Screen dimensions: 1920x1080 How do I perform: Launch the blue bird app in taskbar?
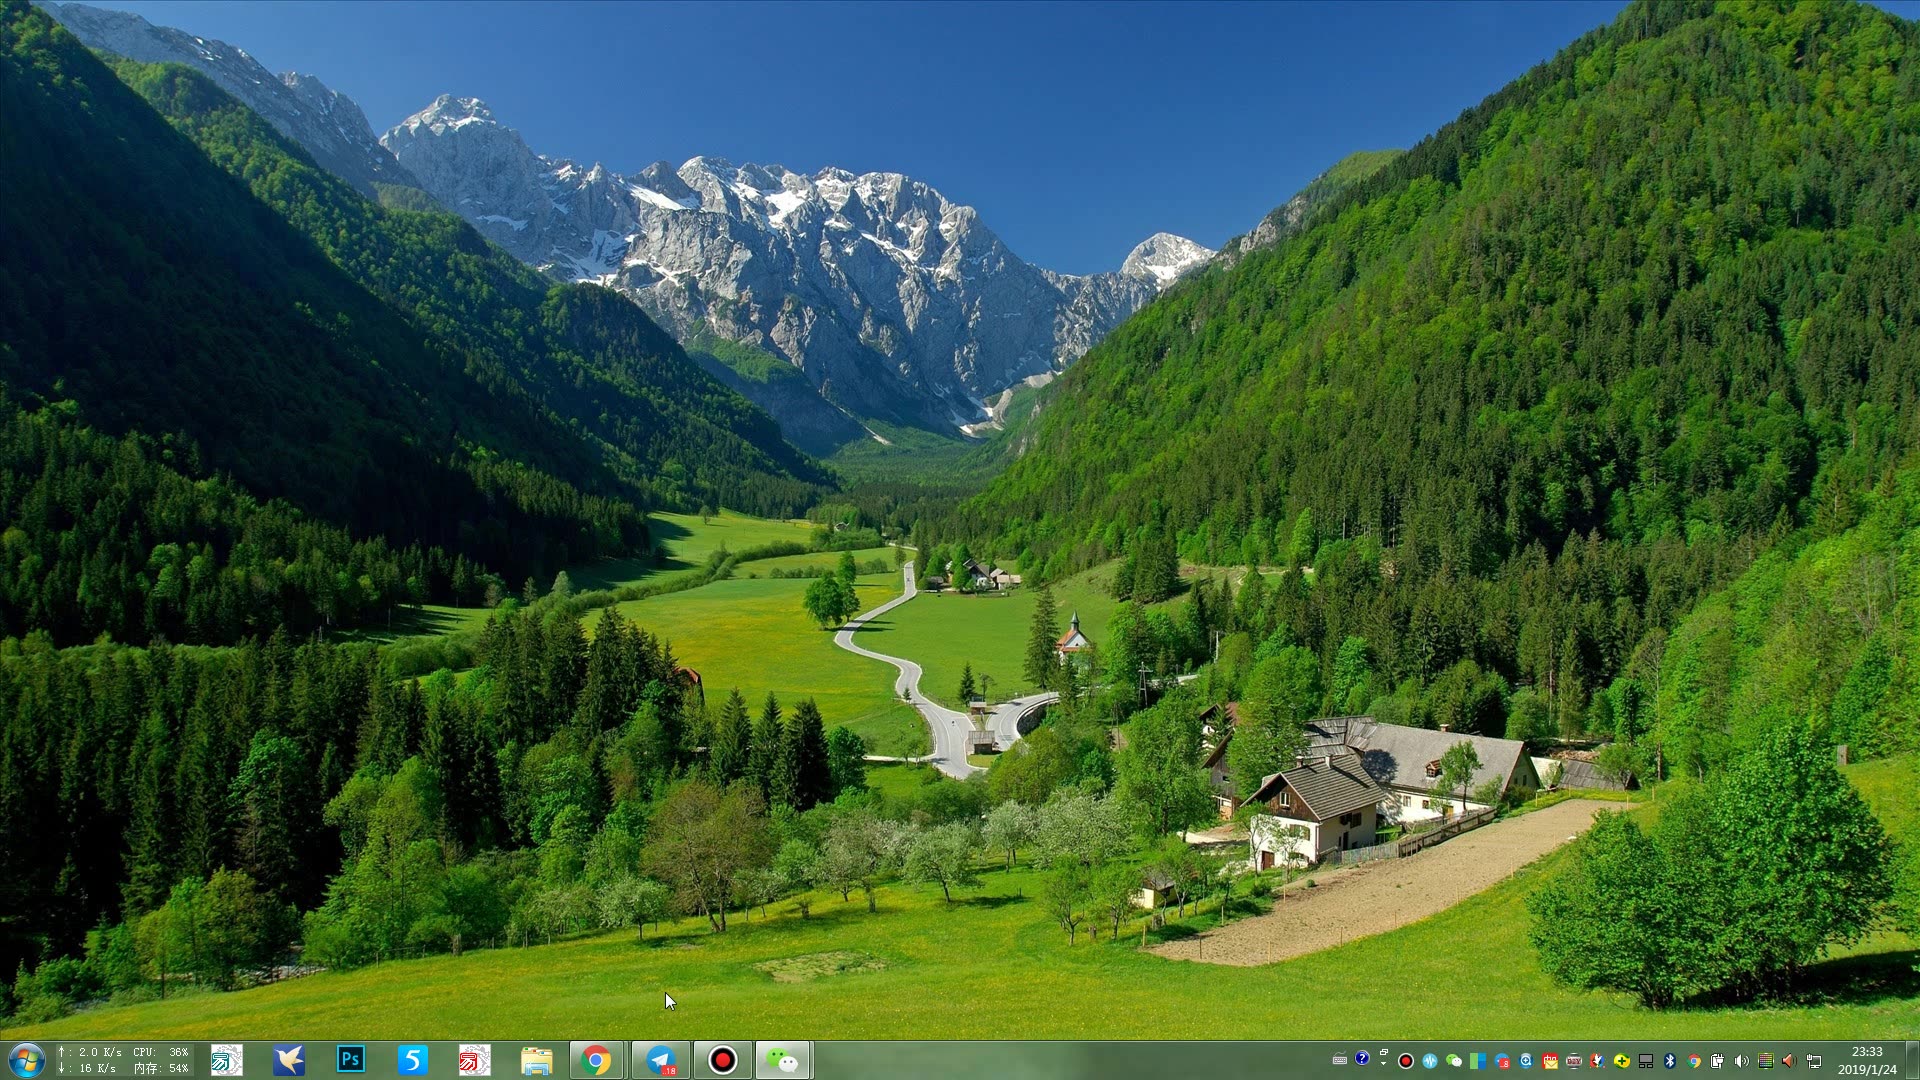click(x=289, y=1060)
